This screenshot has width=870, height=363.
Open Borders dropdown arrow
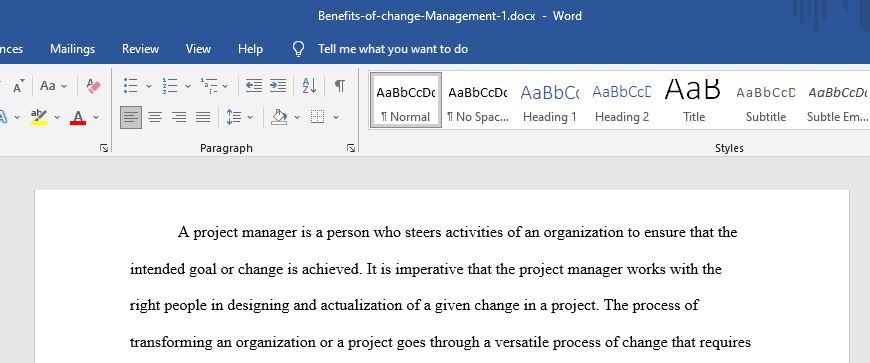click(335, 117)
